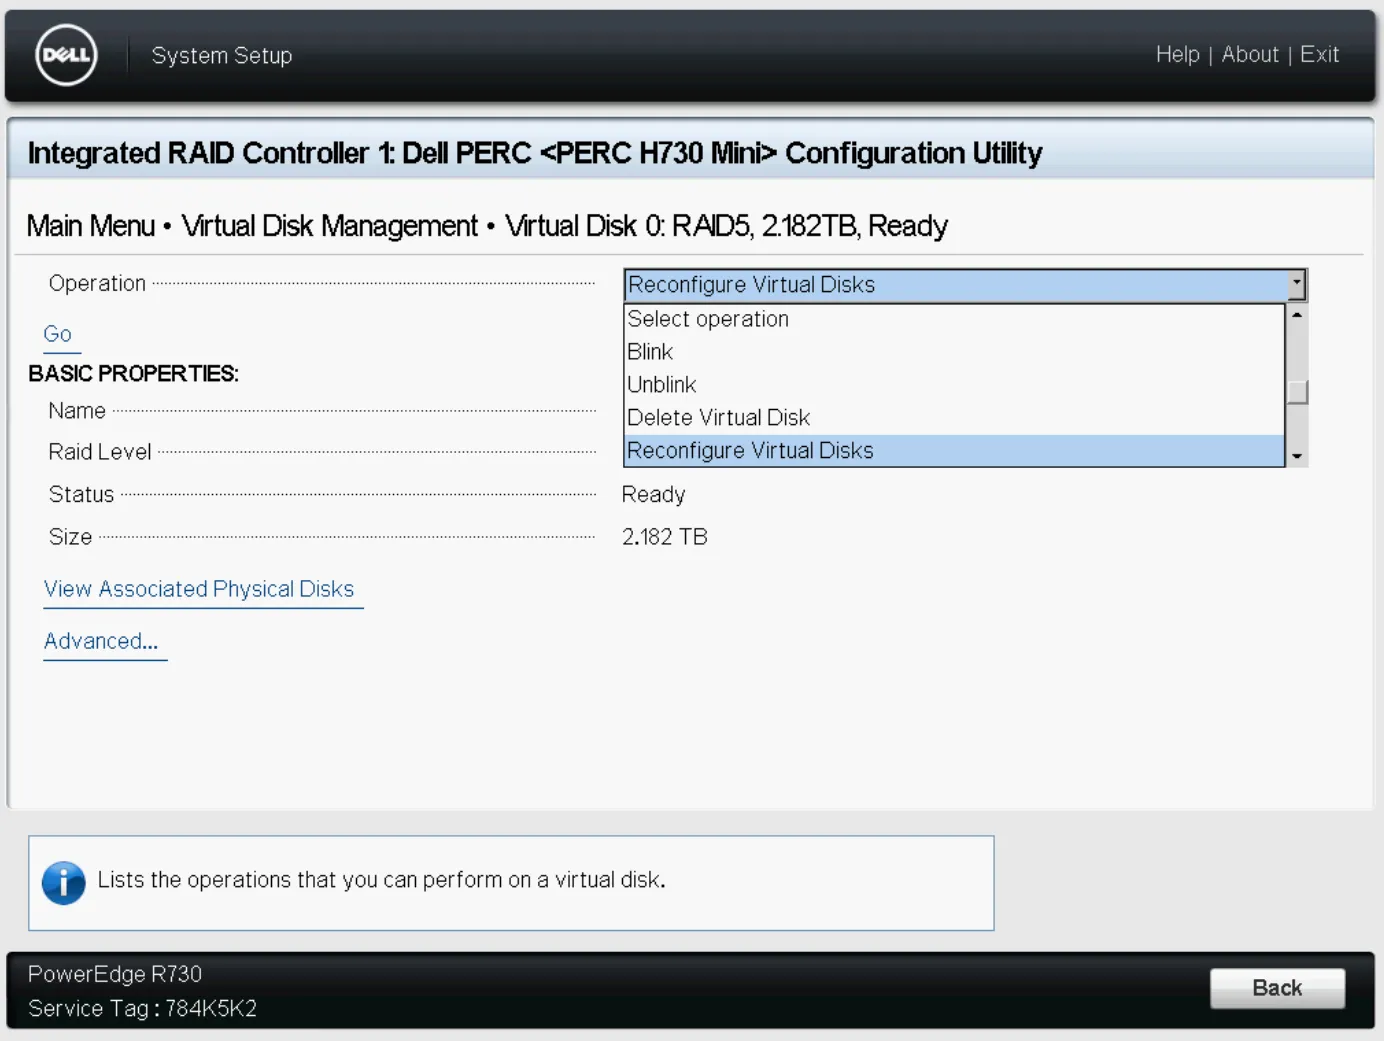Click the Go link
The image size is (1384, 1041).
(58, 334)
